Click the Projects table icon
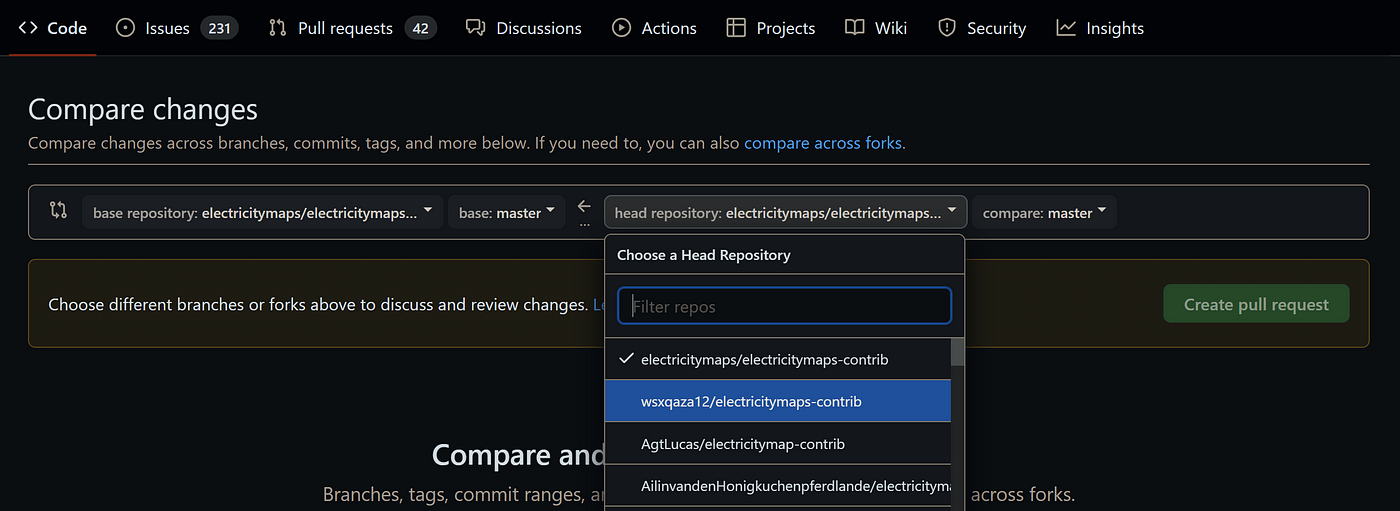The width and height of the screenshot is (1400, 511). (736, 28)
